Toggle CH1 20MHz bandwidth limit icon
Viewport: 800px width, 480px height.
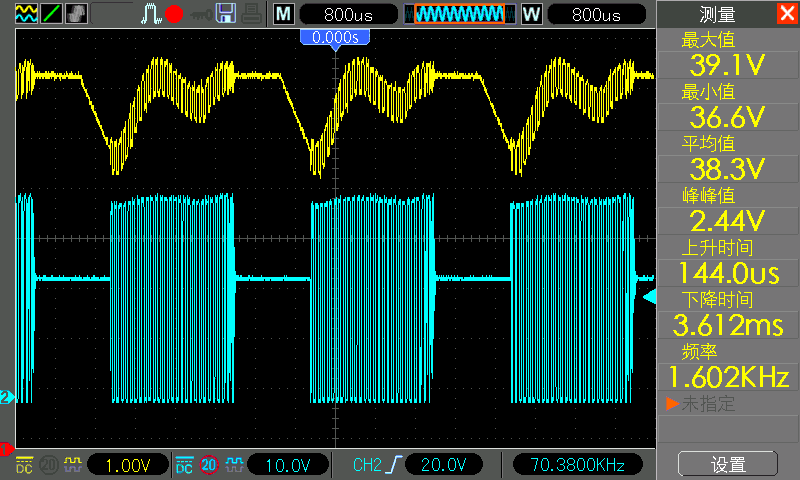(x=49, y=465)
